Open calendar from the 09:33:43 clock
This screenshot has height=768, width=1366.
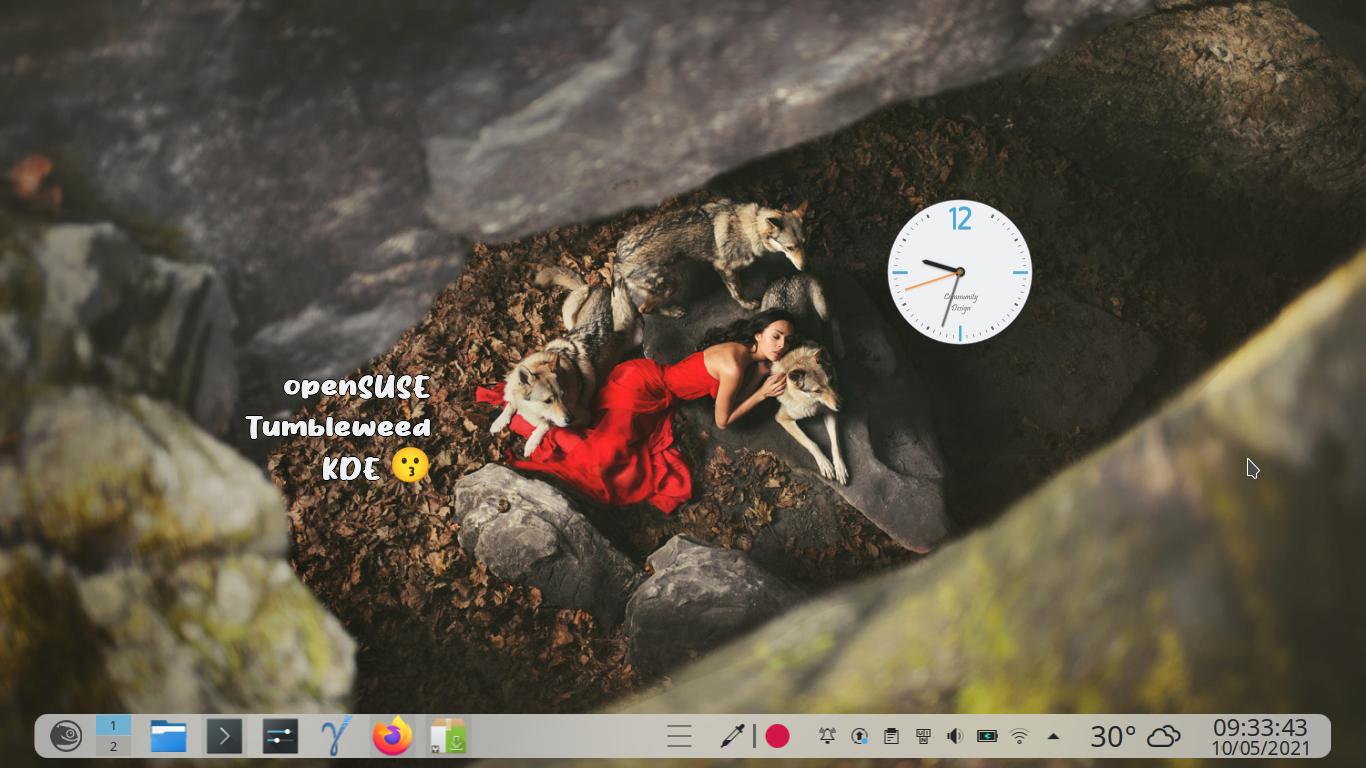(1260, 727)
